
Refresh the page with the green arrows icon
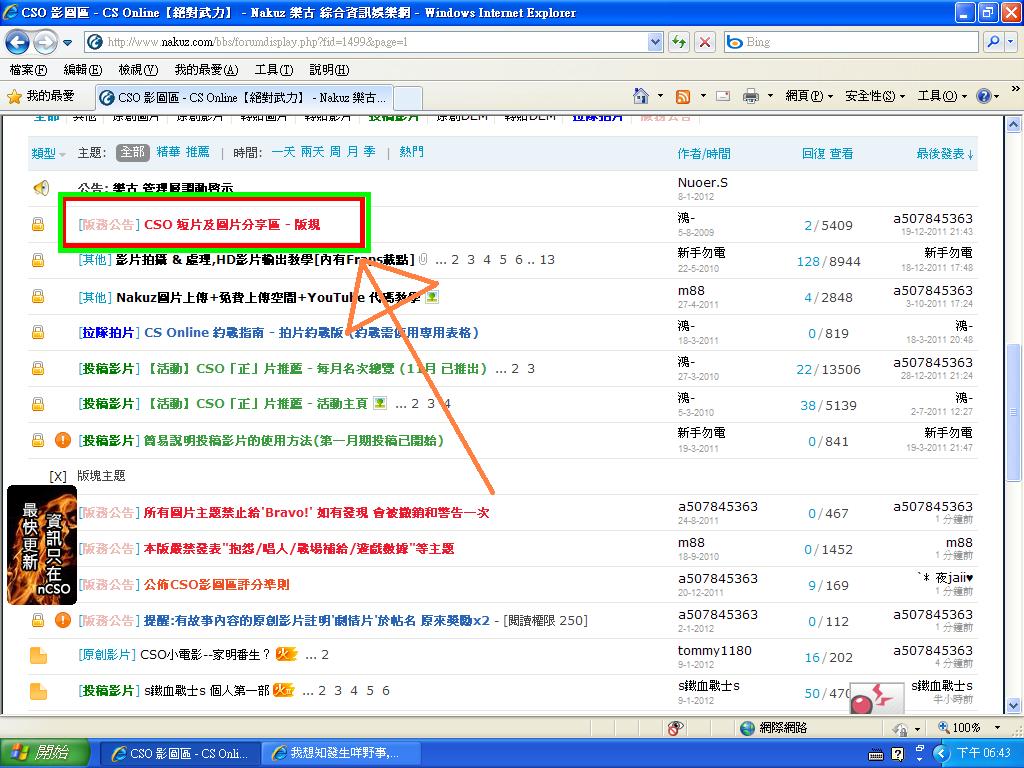(680, 42)
